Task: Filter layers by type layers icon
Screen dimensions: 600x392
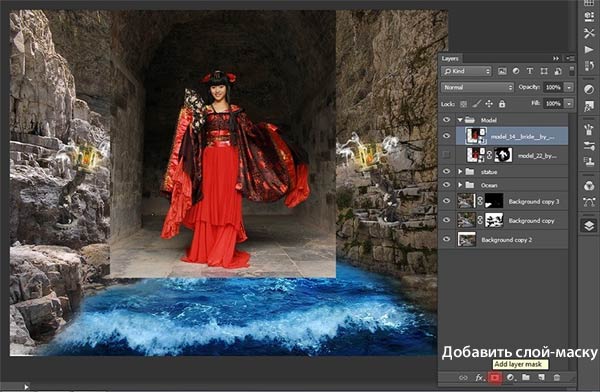Action: click(x=530, y=71)
